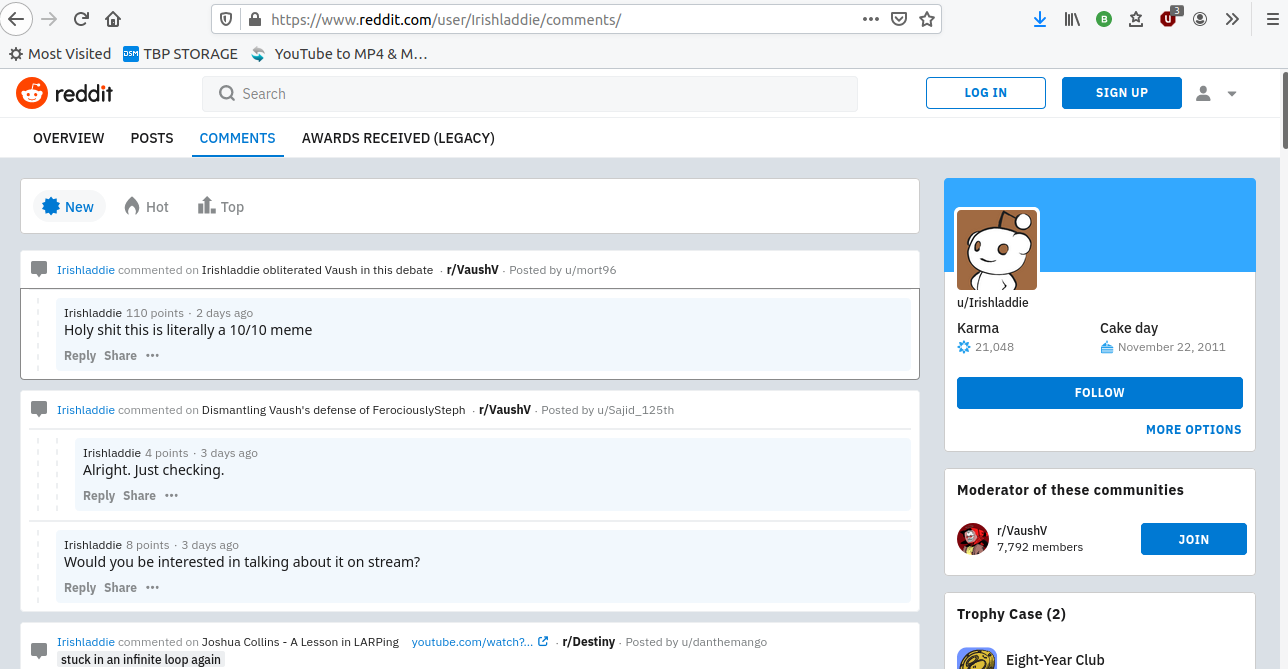Expand the toolbar overflow chevron
The width and height of the screenshot is (1288, 669).
[x=1232, y=19]
